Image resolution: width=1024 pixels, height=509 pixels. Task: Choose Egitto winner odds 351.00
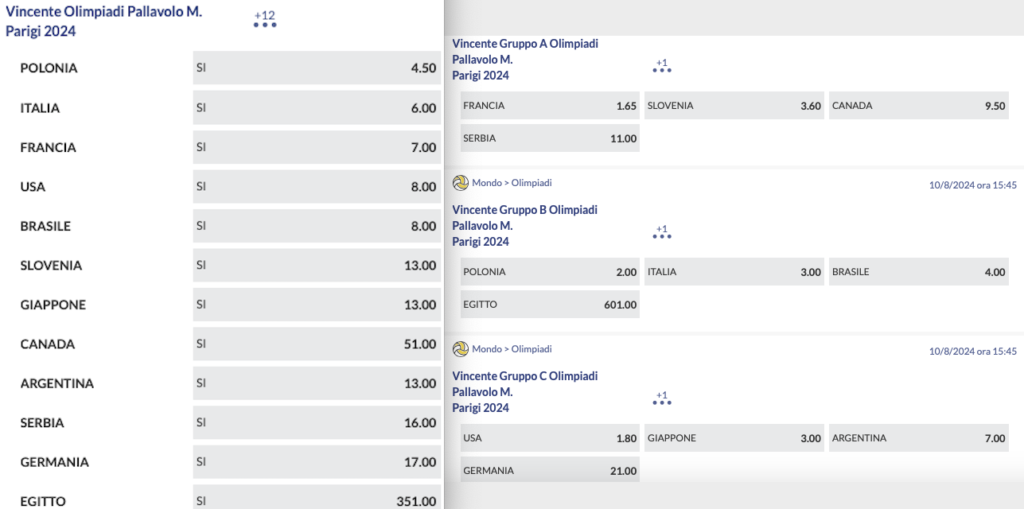coord(317,498)
